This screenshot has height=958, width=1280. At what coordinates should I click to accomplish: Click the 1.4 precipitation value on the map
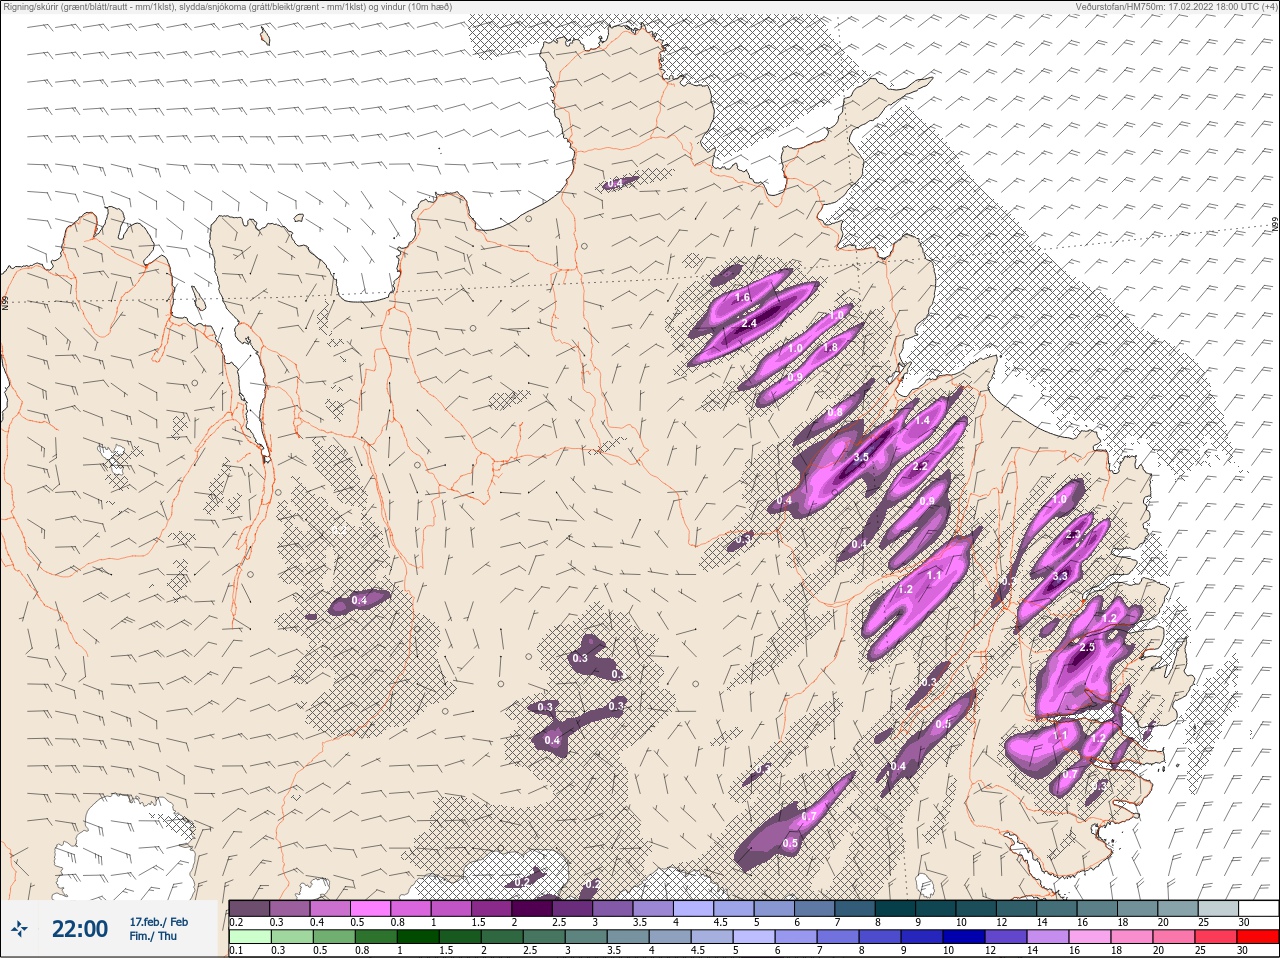922,421
